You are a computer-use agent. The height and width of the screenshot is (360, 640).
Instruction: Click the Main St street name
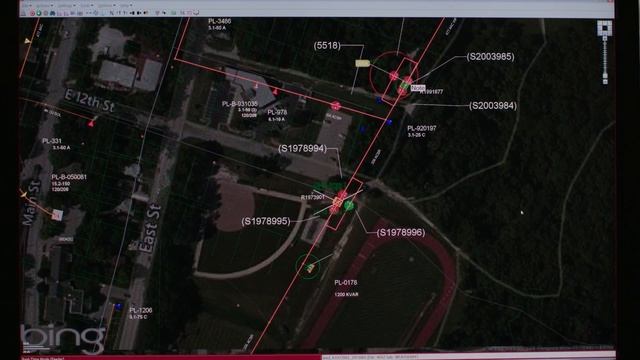[x=31, y=203]
